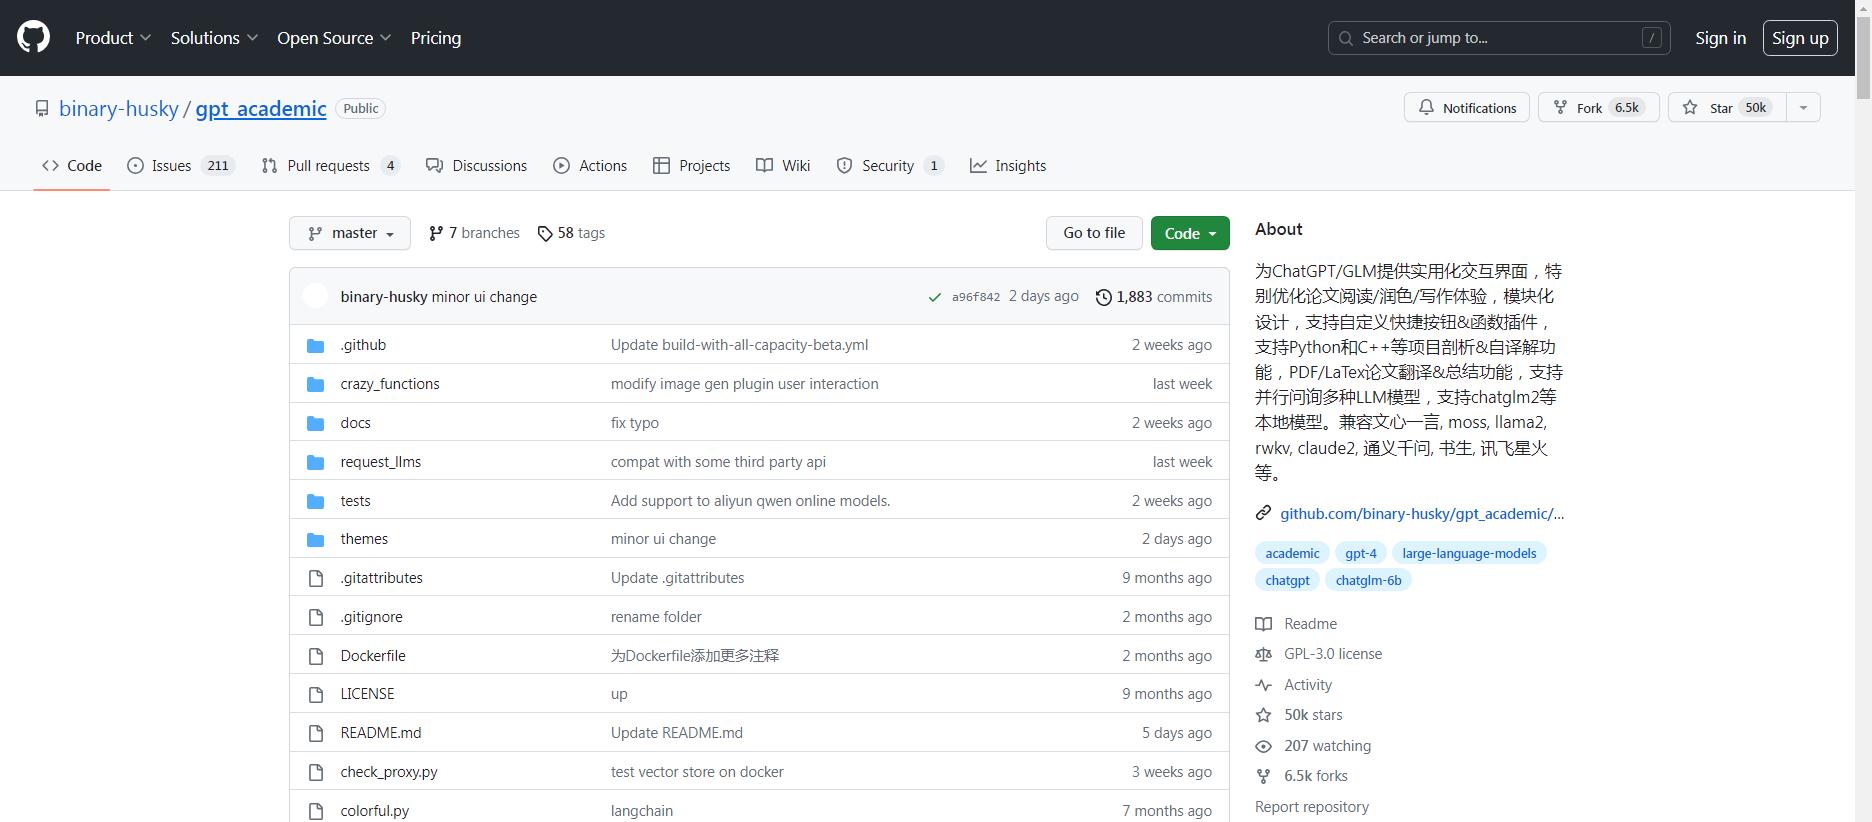Screen dimensions: 1872x822
Task: Open the binary-husky owner link
Action: point(119,108)
